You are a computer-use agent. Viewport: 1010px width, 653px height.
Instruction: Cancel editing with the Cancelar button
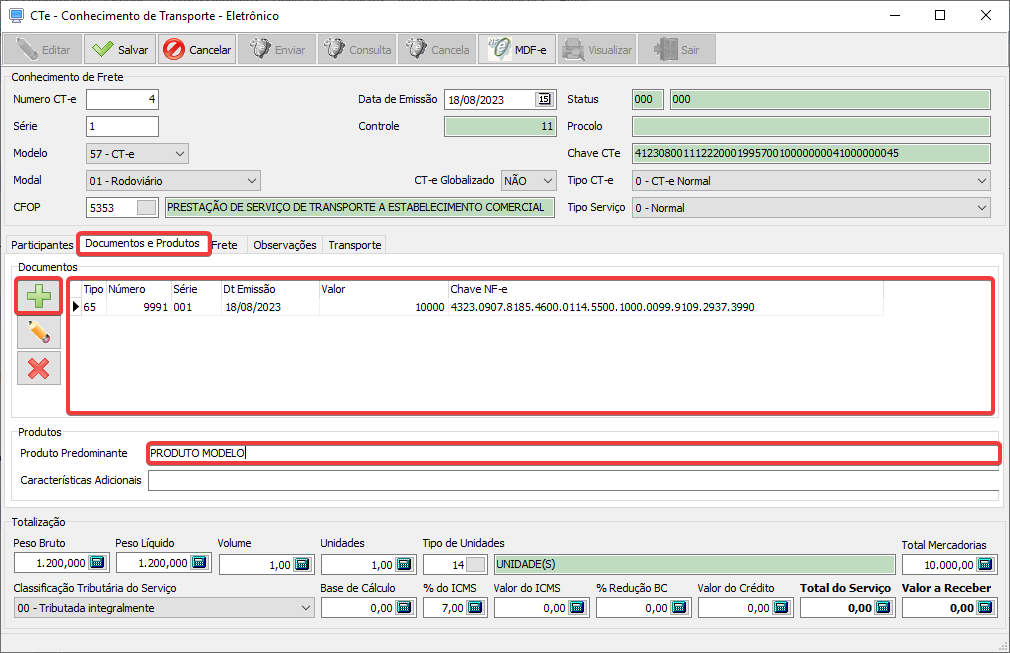pos(197,50)
